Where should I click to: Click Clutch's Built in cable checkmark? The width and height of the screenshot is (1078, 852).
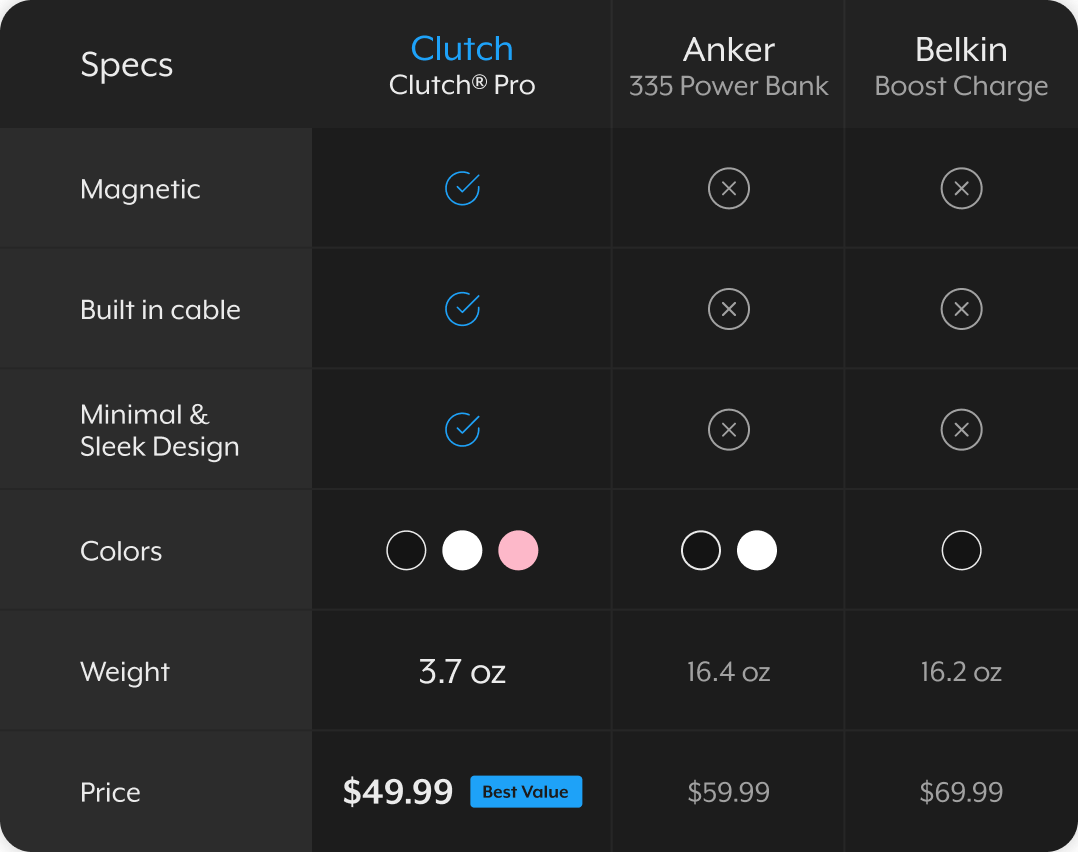coord(462,309)
